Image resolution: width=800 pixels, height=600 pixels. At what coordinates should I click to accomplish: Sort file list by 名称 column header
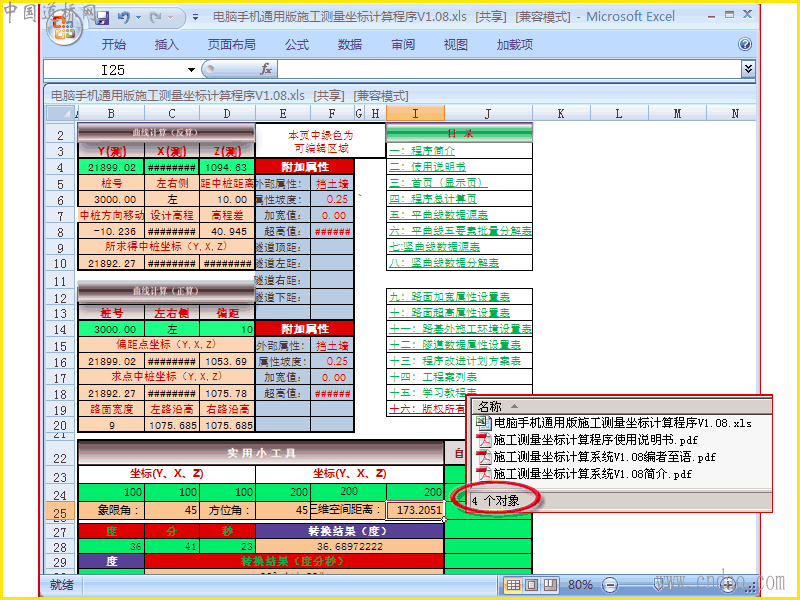click(x=490, y=407)
